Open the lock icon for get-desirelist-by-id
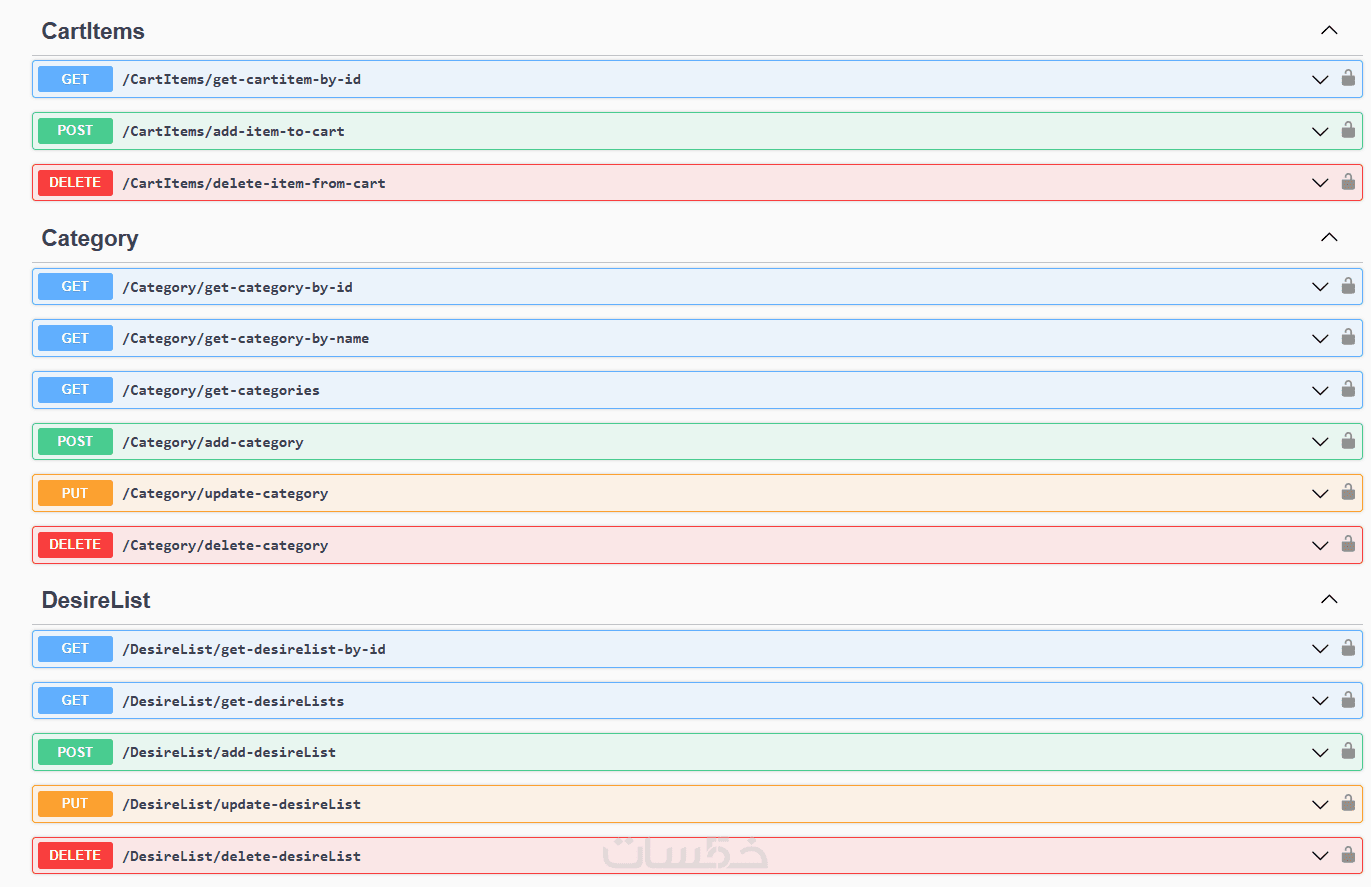Screen dimensions: 1371x887 (1348, 648)
